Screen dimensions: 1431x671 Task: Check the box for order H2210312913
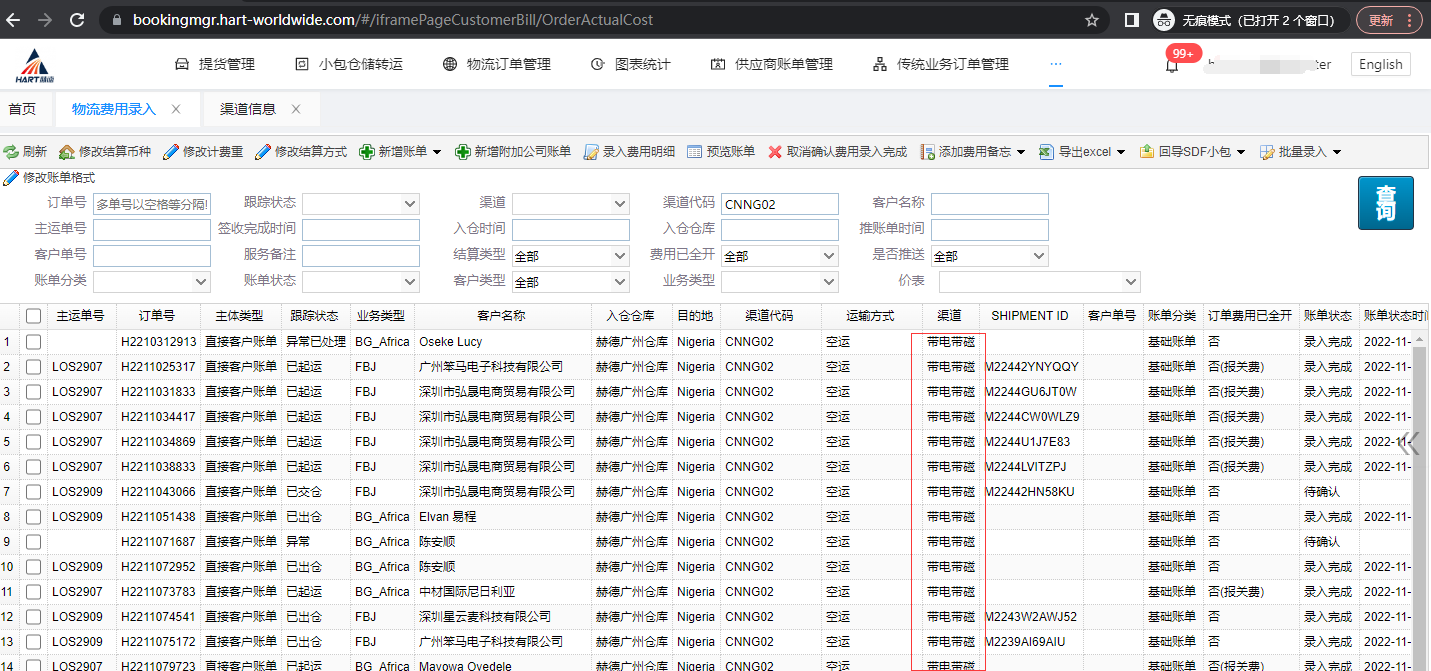pyautogui.click(x=34, y=342)
